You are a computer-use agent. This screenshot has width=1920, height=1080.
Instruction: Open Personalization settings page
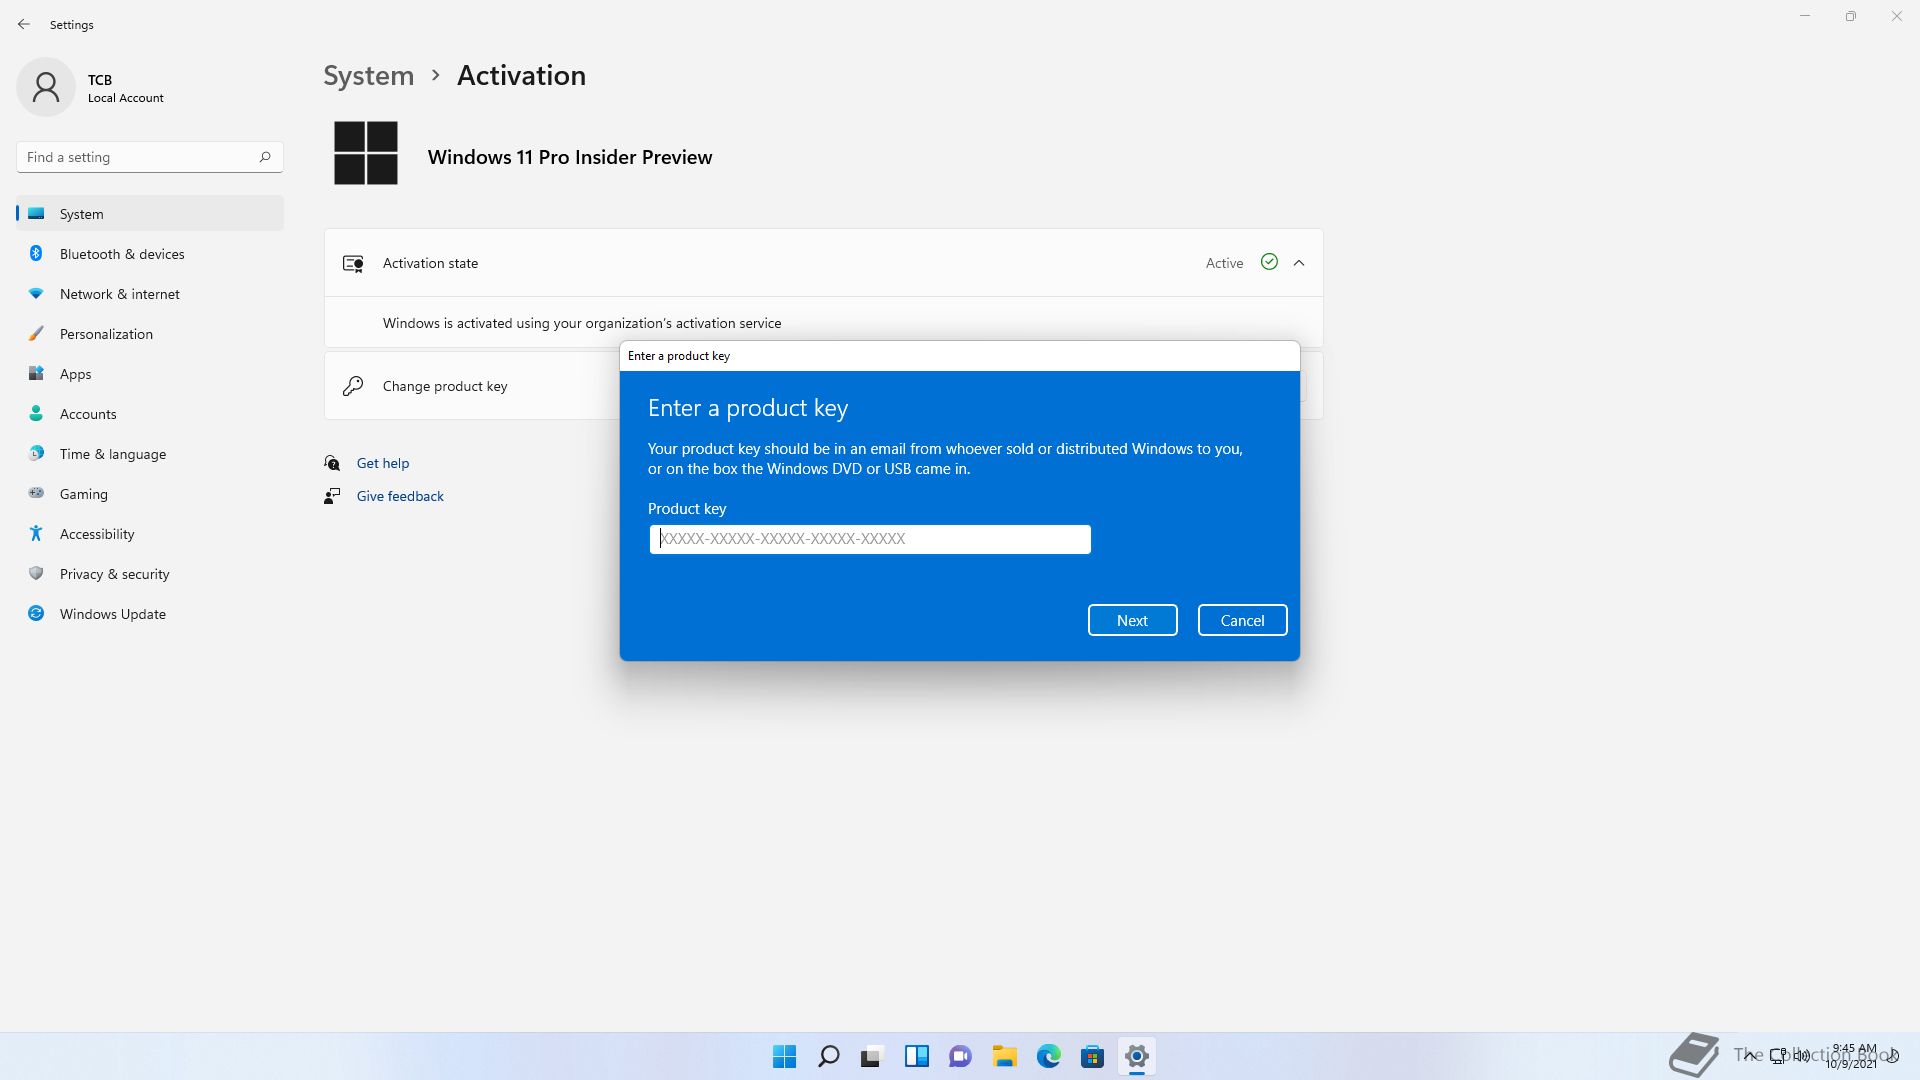tap(106, 334)
